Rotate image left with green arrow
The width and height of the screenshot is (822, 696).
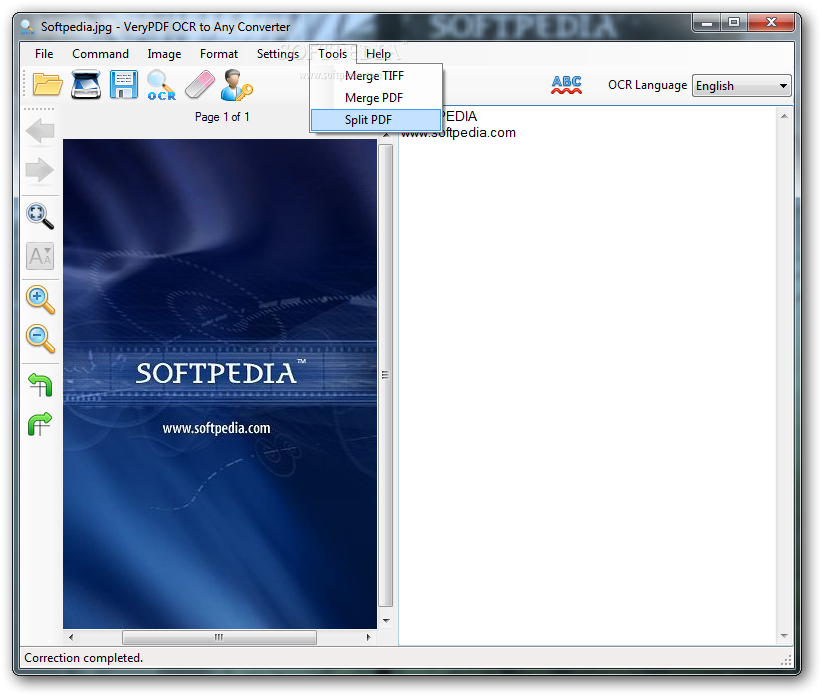pos(40,385)
